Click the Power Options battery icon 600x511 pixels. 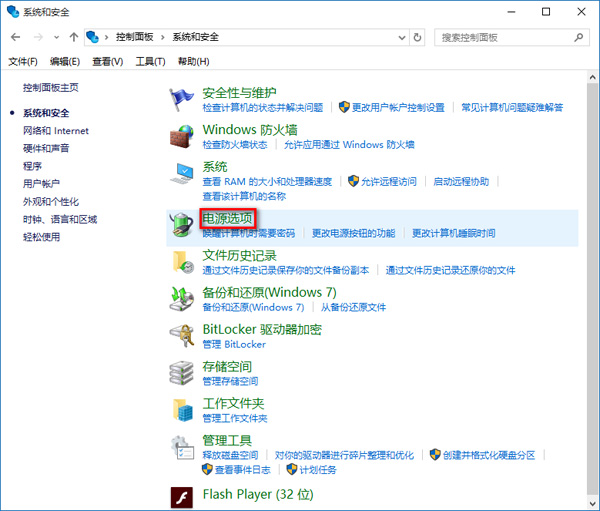[x=182, y=224]
